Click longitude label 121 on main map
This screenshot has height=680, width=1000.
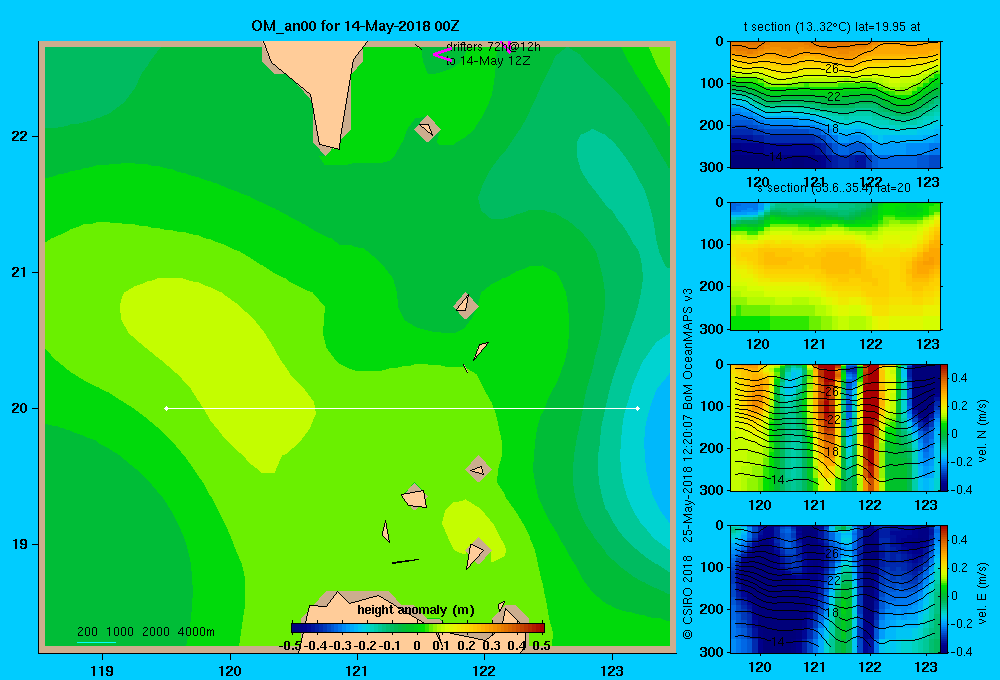[357, 671]
